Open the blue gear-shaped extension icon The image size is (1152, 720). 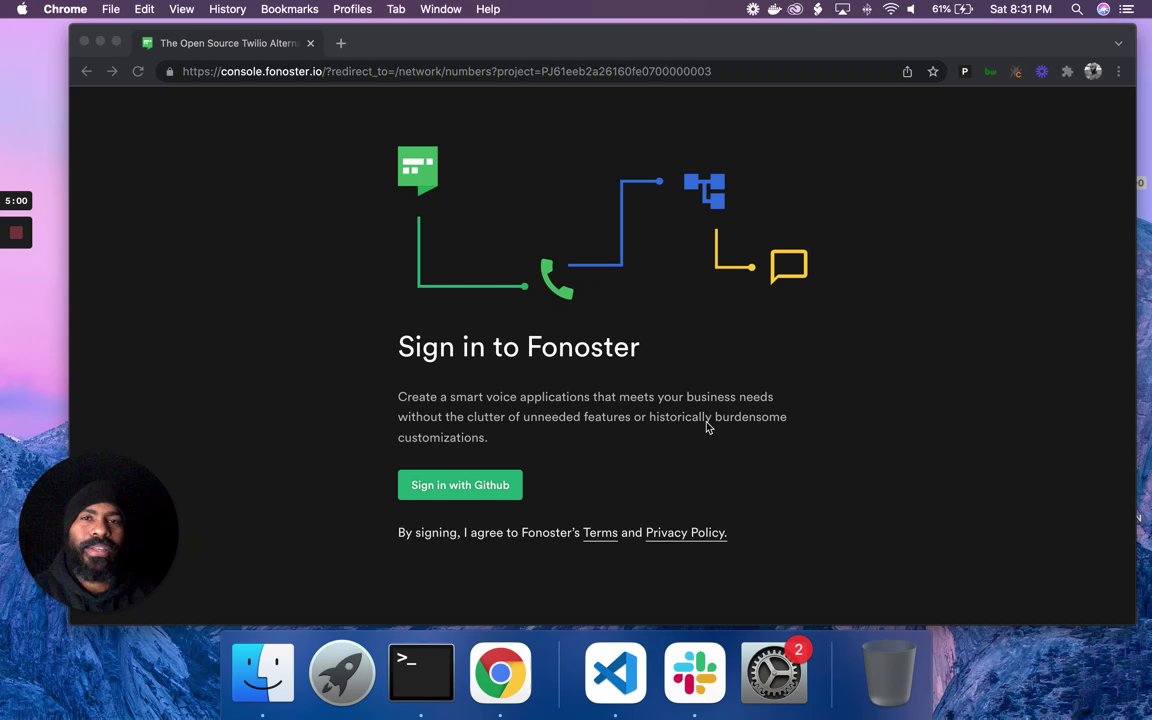[1042, 71]
